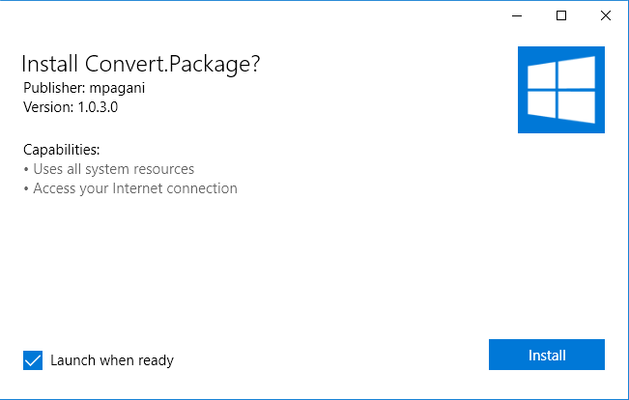629x400 pixels.
Task: Click the "Version:" label
Action: pos(49,107)
